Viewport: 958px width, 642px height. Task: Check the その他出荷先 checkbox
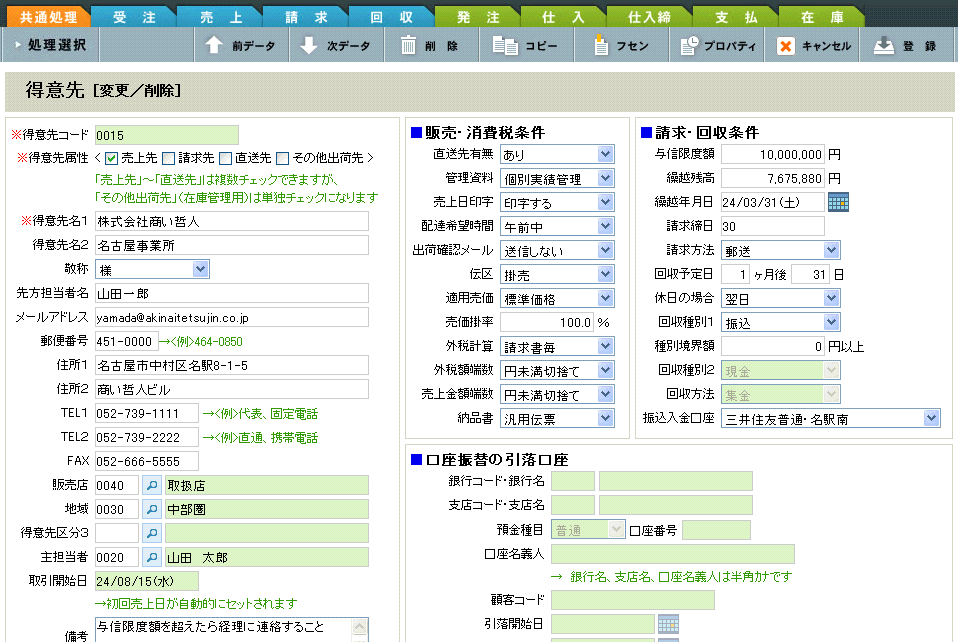tap(282, 159)
